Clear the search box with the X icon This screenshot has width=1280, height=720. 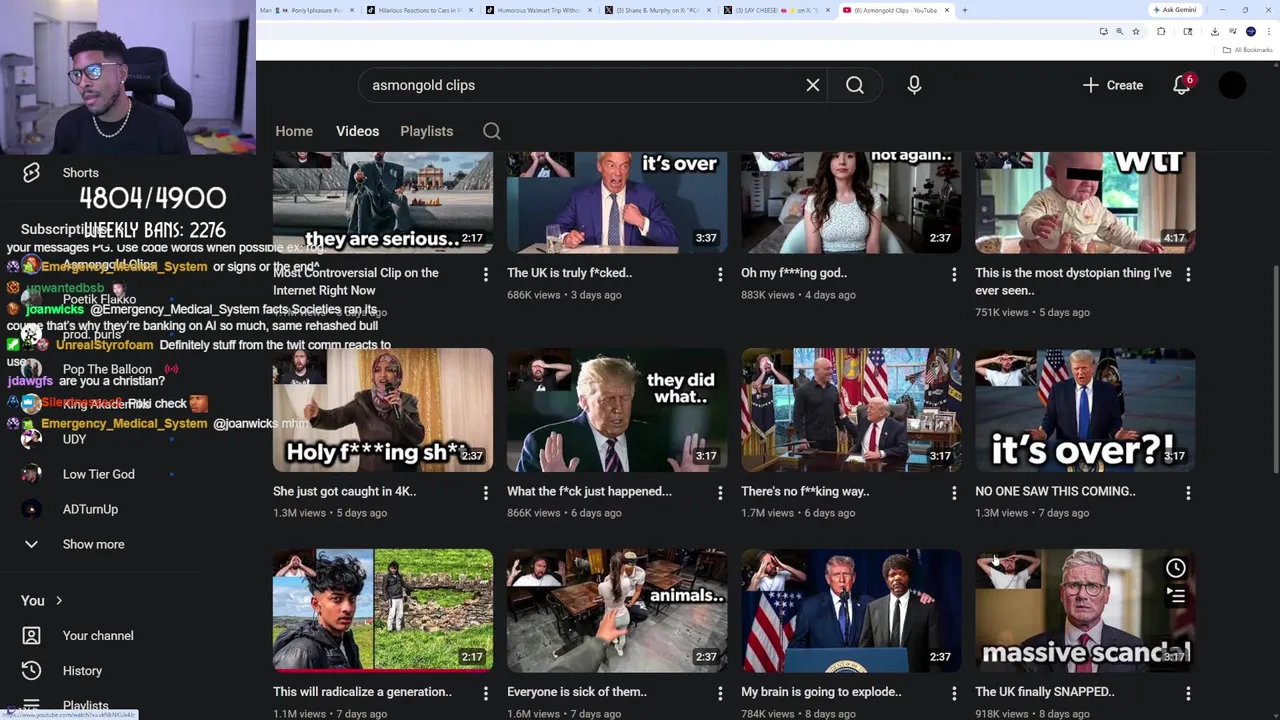click(813, 85)
